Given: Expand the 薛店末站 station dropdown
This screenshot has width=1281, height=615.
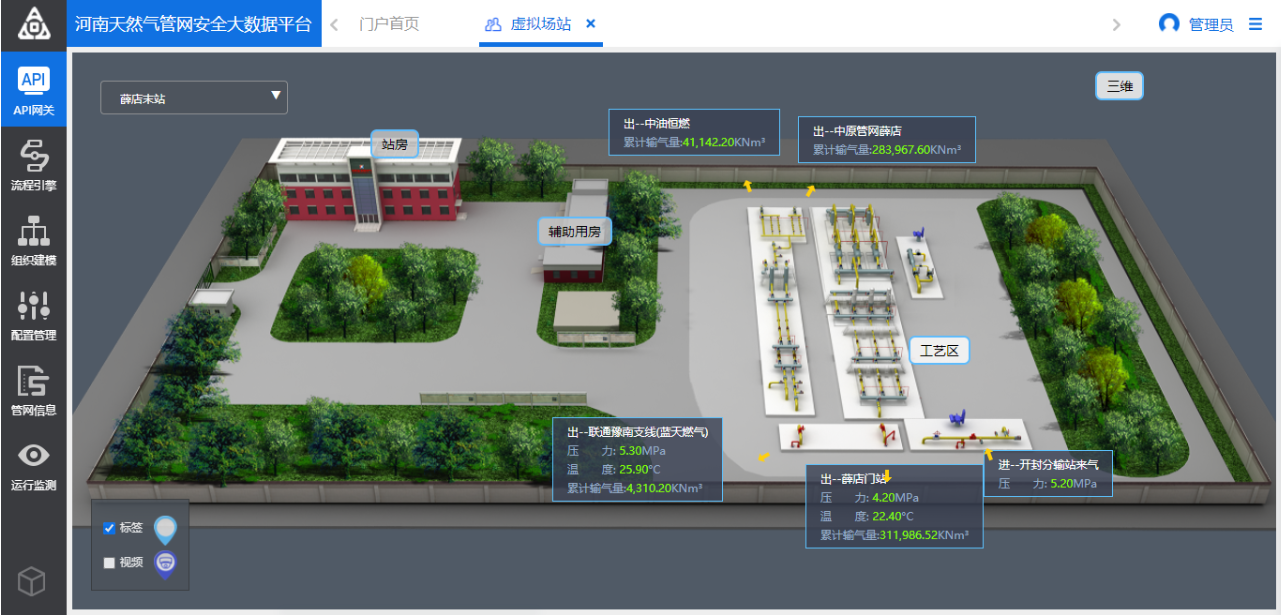Looking at the screenshot, I should (194, 97).
